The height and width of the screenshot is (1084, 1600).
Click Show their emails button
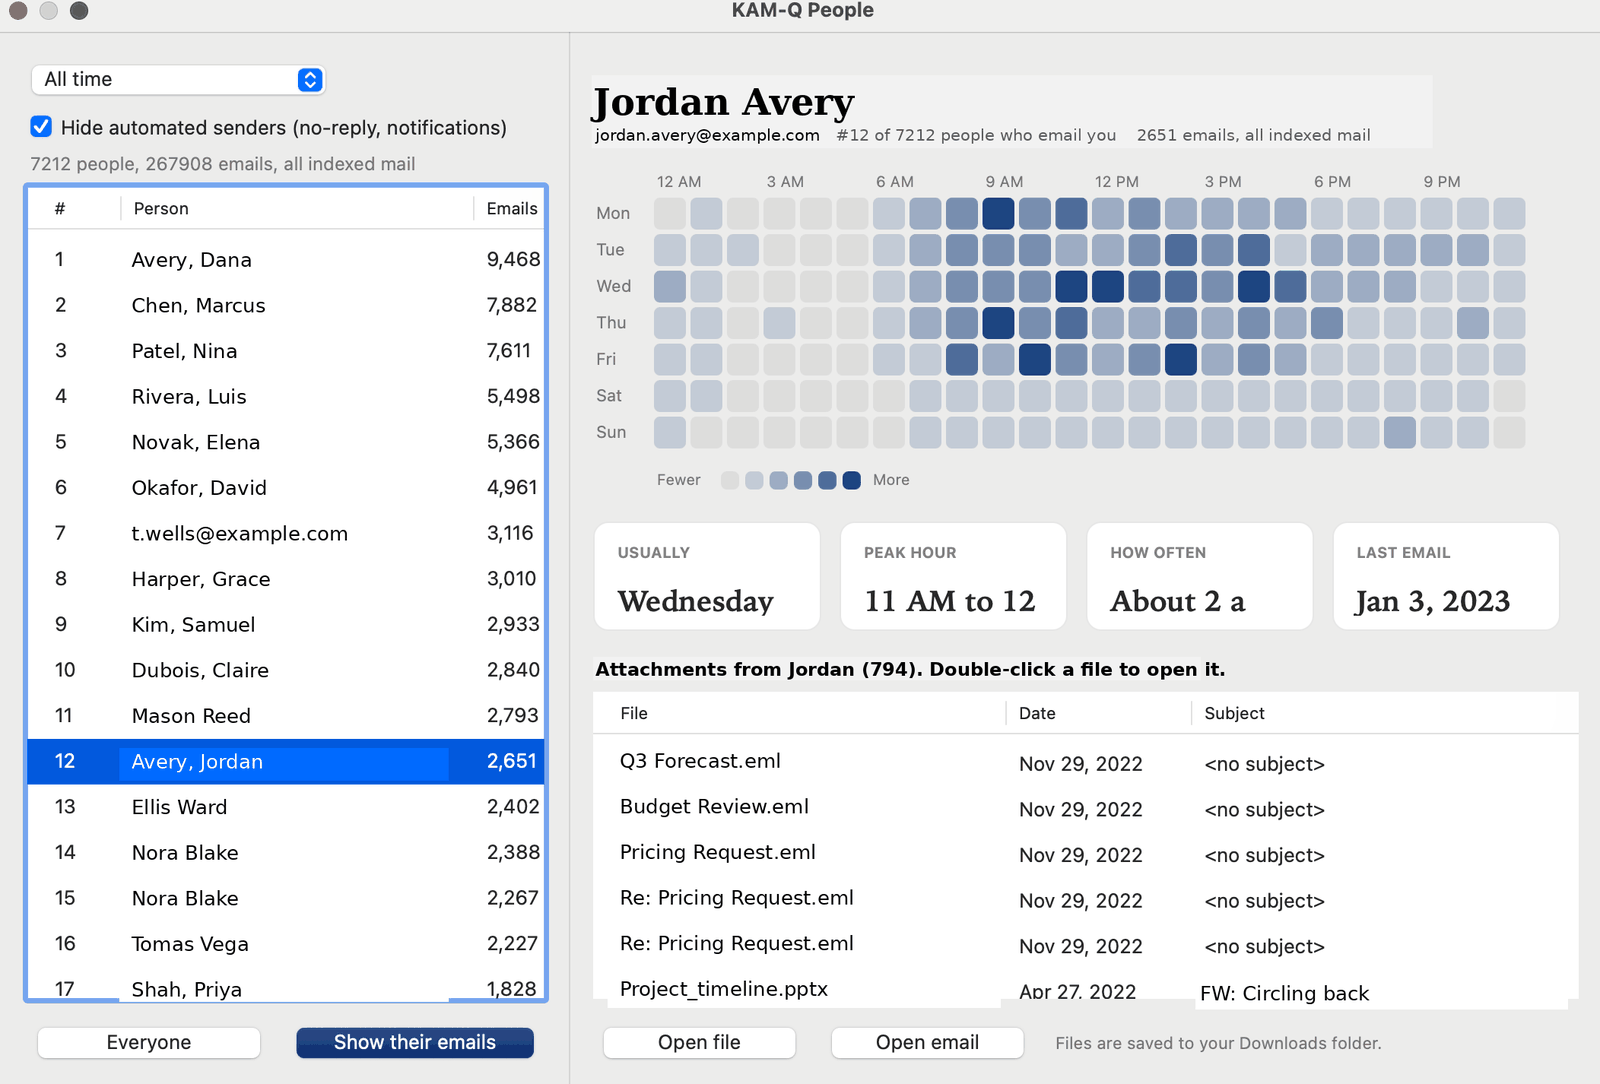click(x=415, y=1042)
